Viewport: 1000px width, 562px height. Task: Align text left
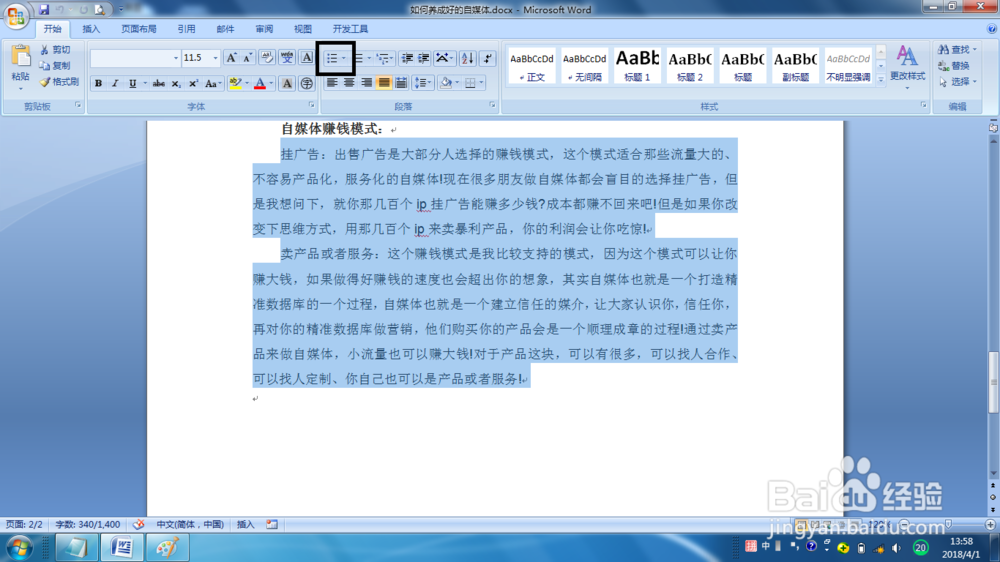coord(332,82)
